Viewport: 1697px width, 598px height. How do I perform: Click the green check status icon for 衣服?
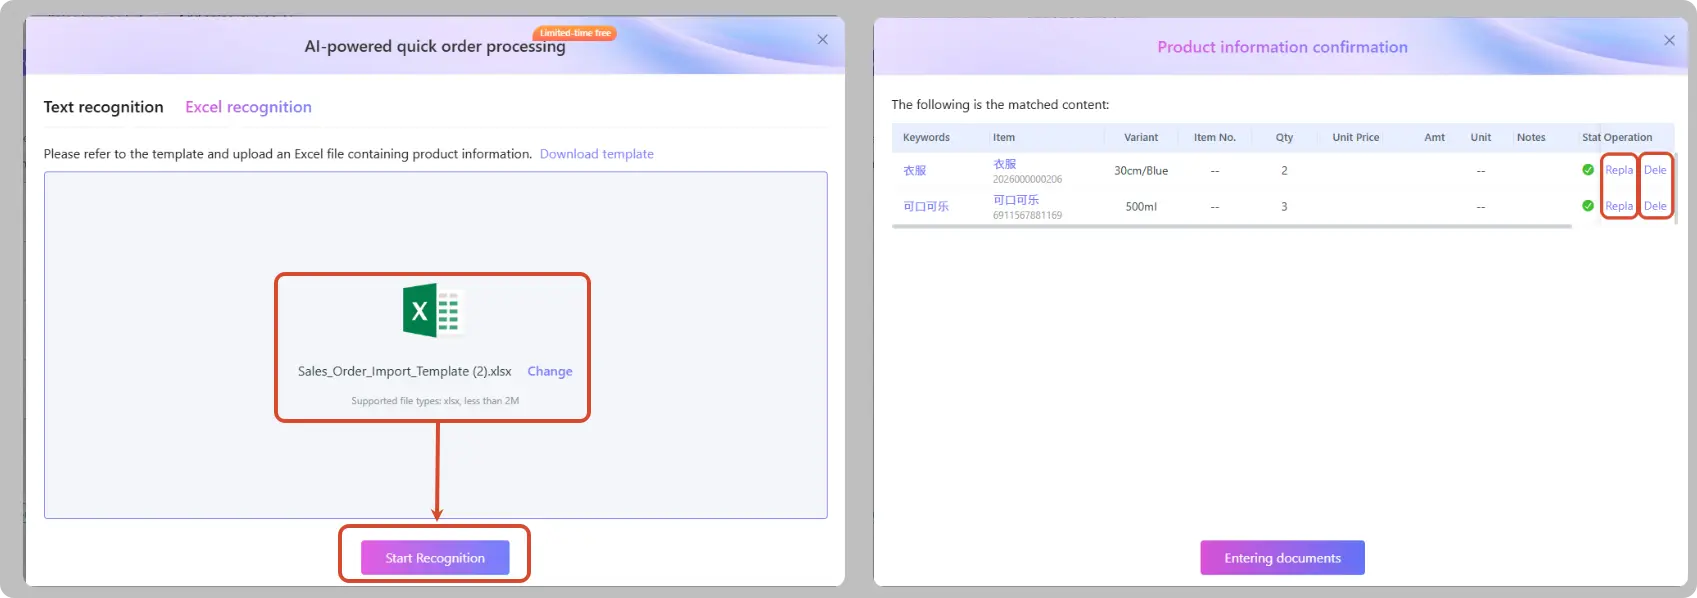tap(1588, 170)
